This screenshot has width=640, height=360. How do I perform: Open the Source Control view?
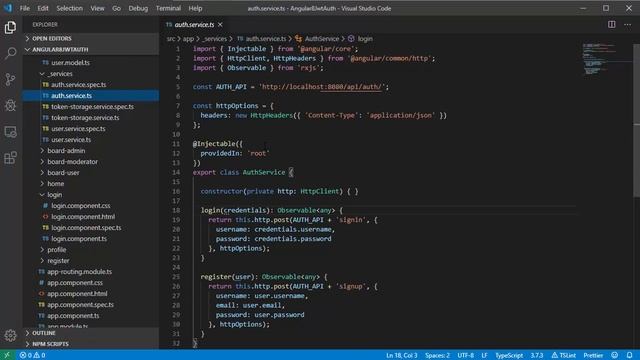(11, 79)
